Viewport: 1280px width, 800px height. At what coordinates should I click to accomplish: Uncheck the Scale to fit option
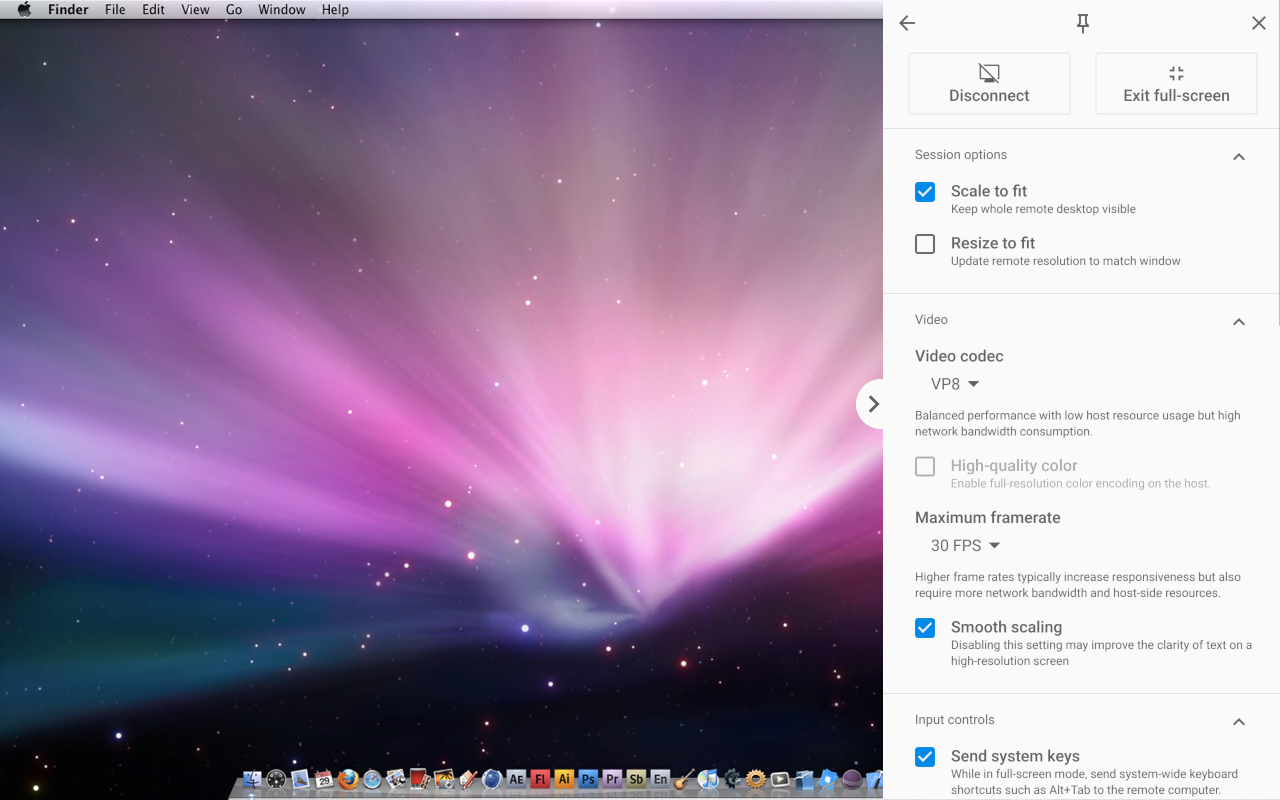click(x=924, y=191)
